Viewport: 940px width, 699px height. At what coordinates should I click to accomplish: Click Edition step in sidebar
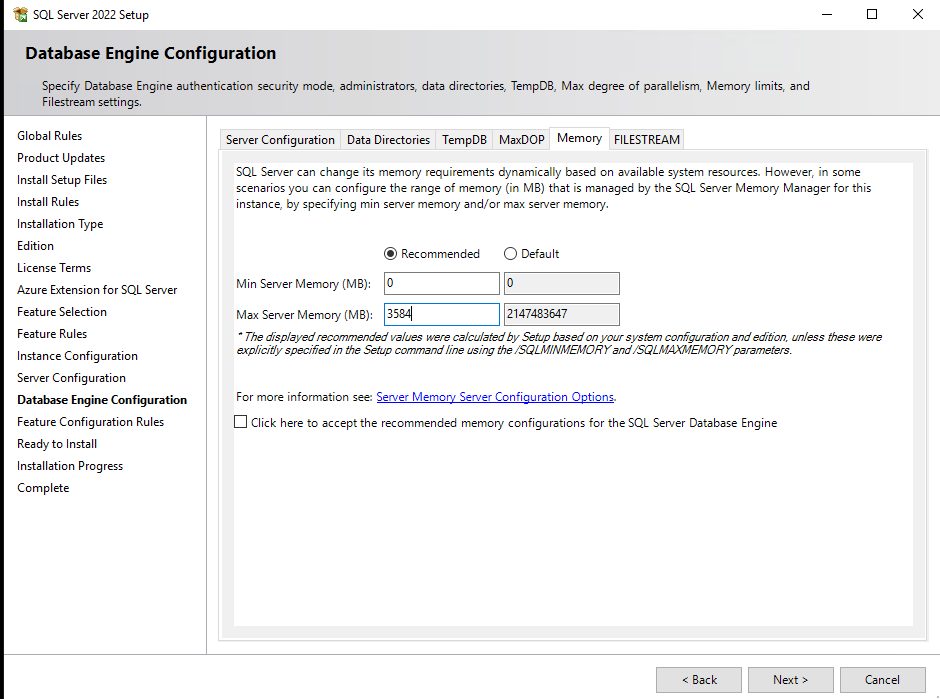(35, 246)
